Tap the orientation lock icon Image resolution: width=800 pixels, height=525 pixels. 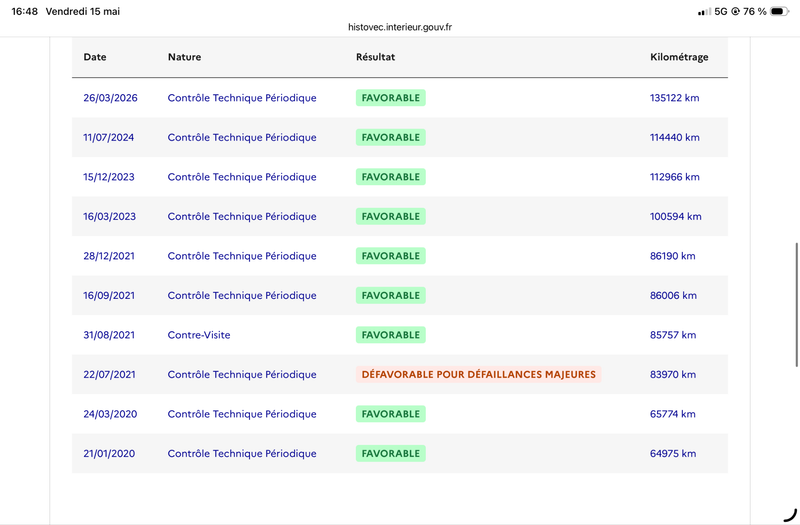(735, 11)
